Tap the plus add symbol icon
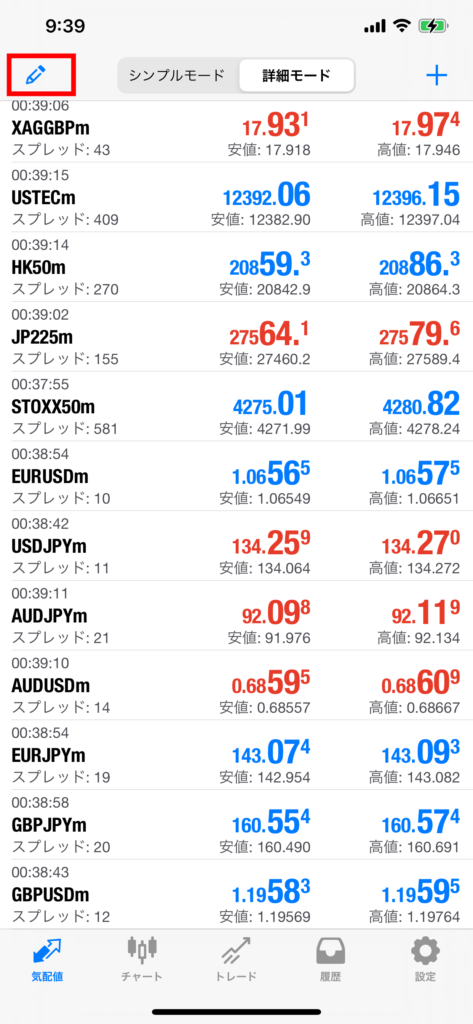 pyautogui.click(x=436, y=76)
